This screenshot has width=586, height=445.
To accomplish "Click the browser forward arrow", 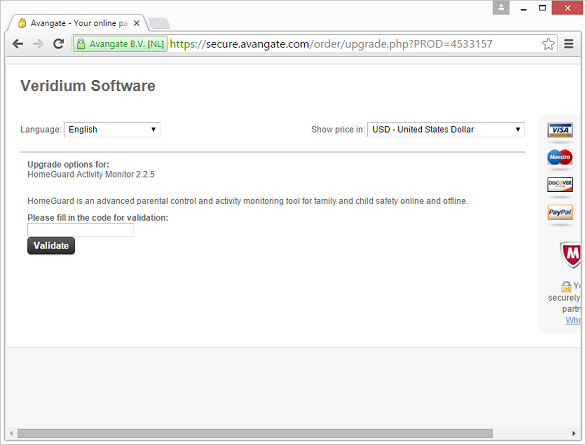I will (x=38, y=44).
